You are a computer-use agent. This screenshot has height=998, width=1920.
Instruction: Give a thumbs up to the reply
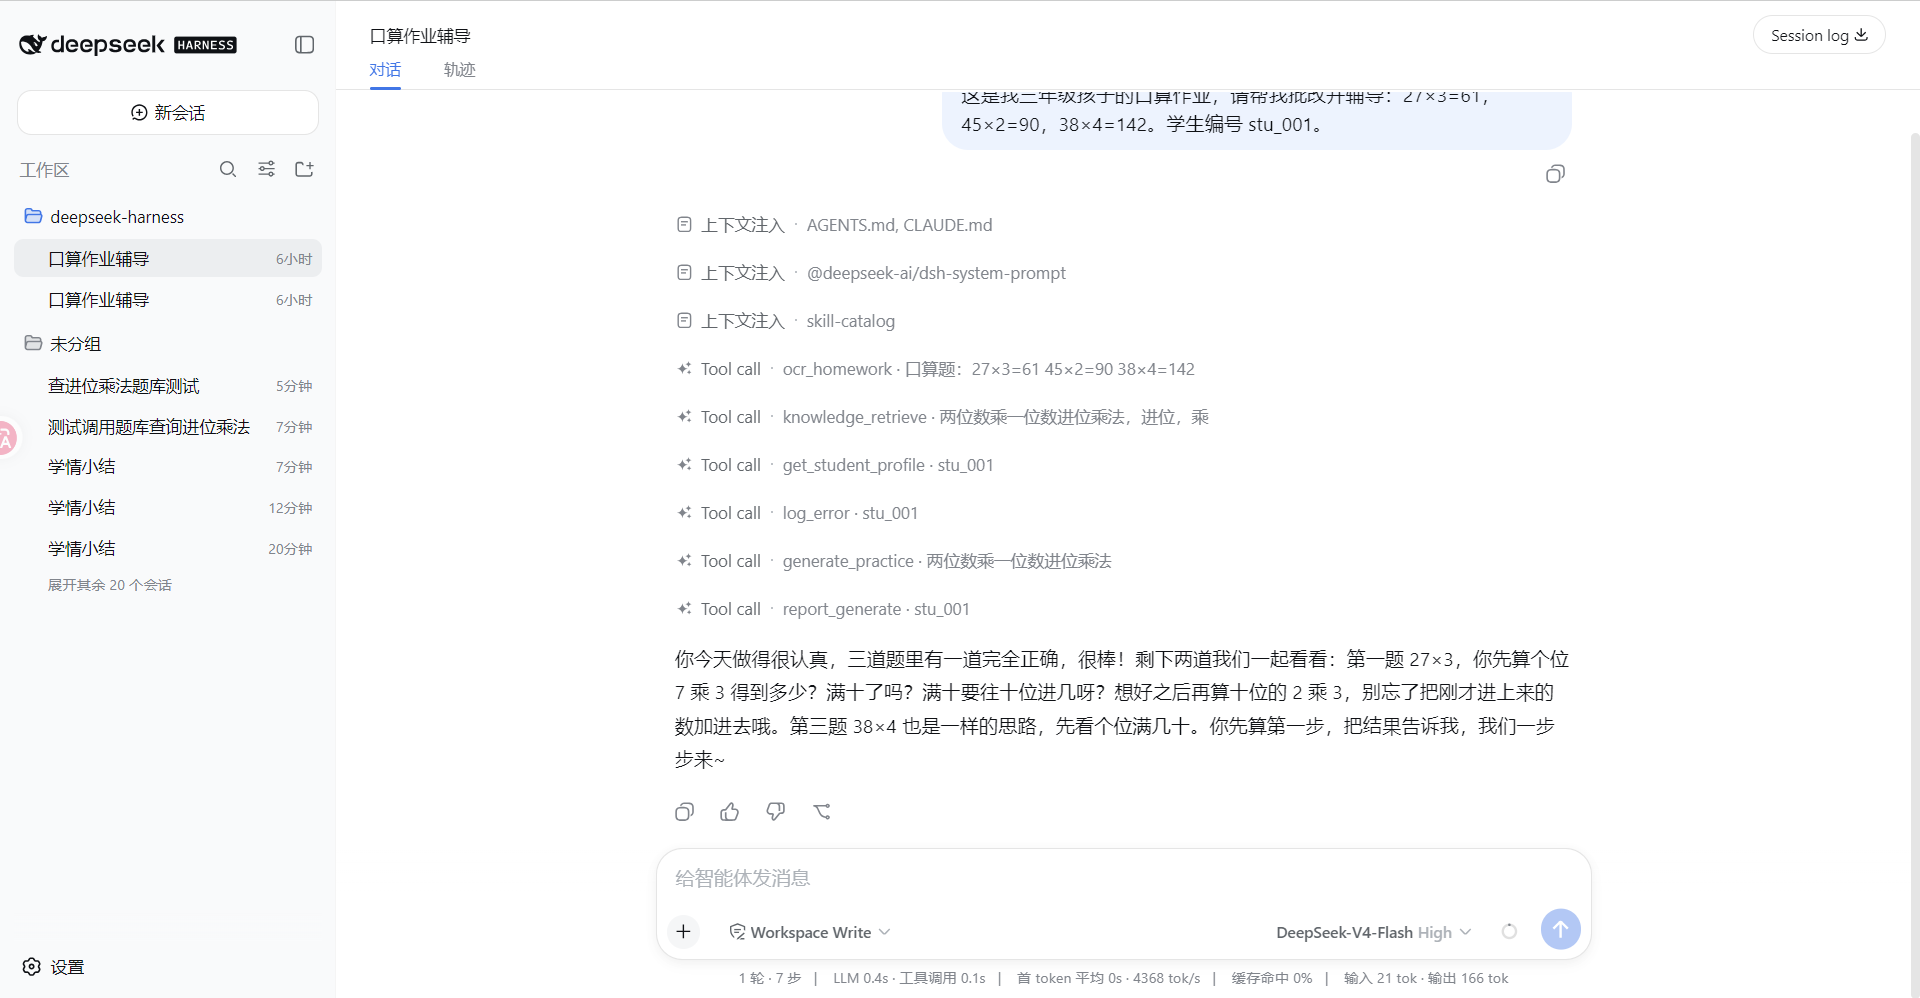730,812
